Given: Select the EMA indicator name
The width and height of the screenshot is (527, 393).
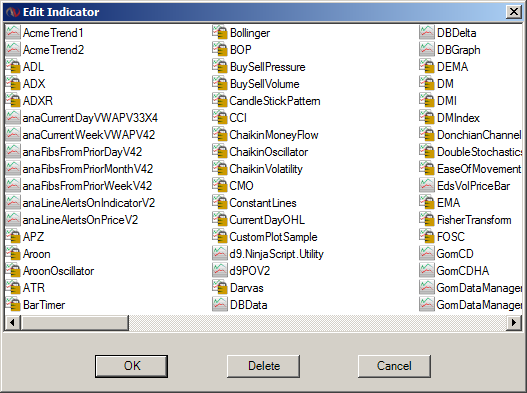Looking at the screenshot, I should click(448, 203).
